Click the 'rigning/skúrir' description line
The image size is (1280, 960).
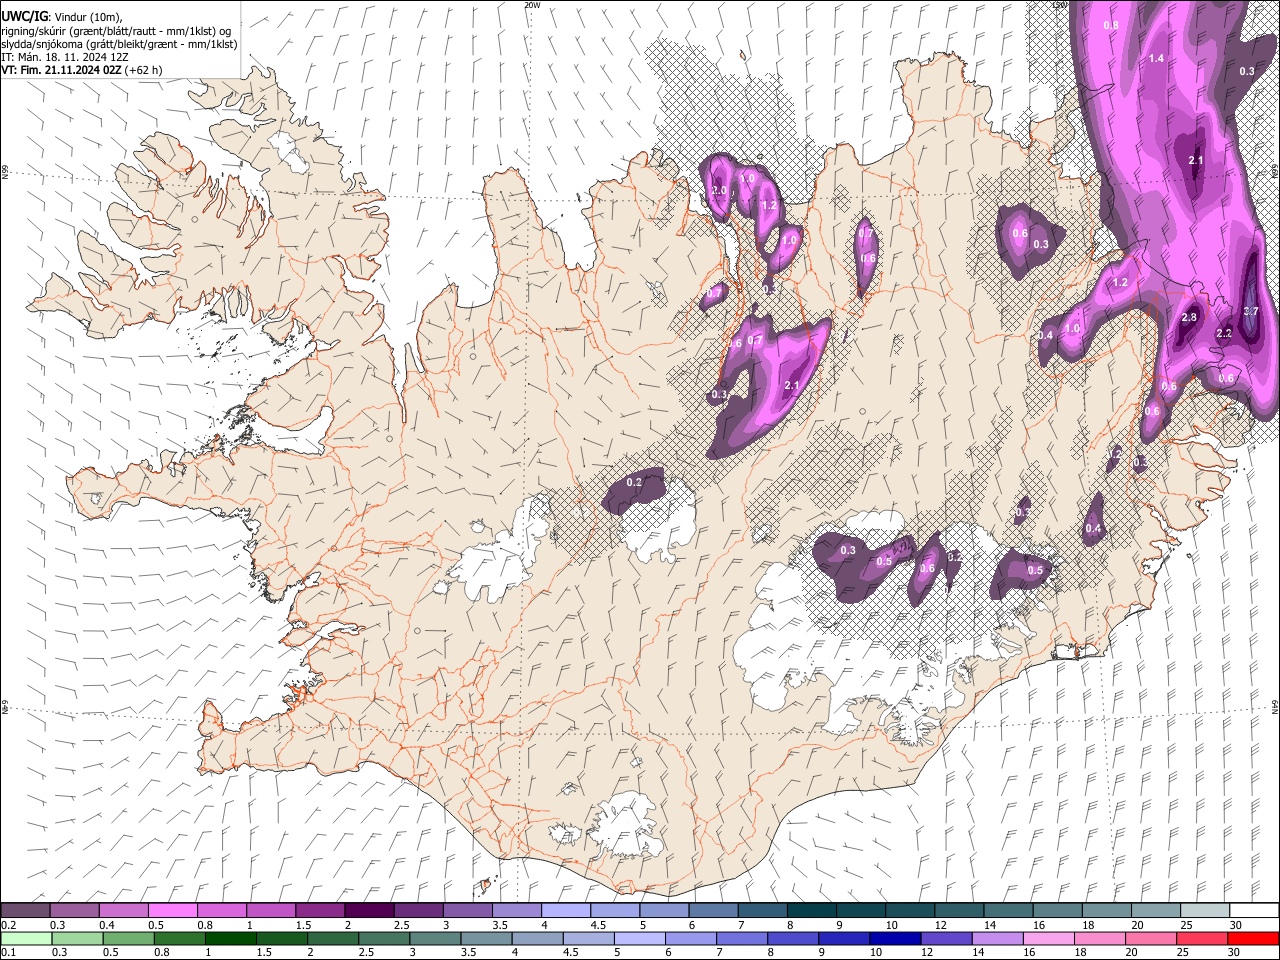(117, 31)
